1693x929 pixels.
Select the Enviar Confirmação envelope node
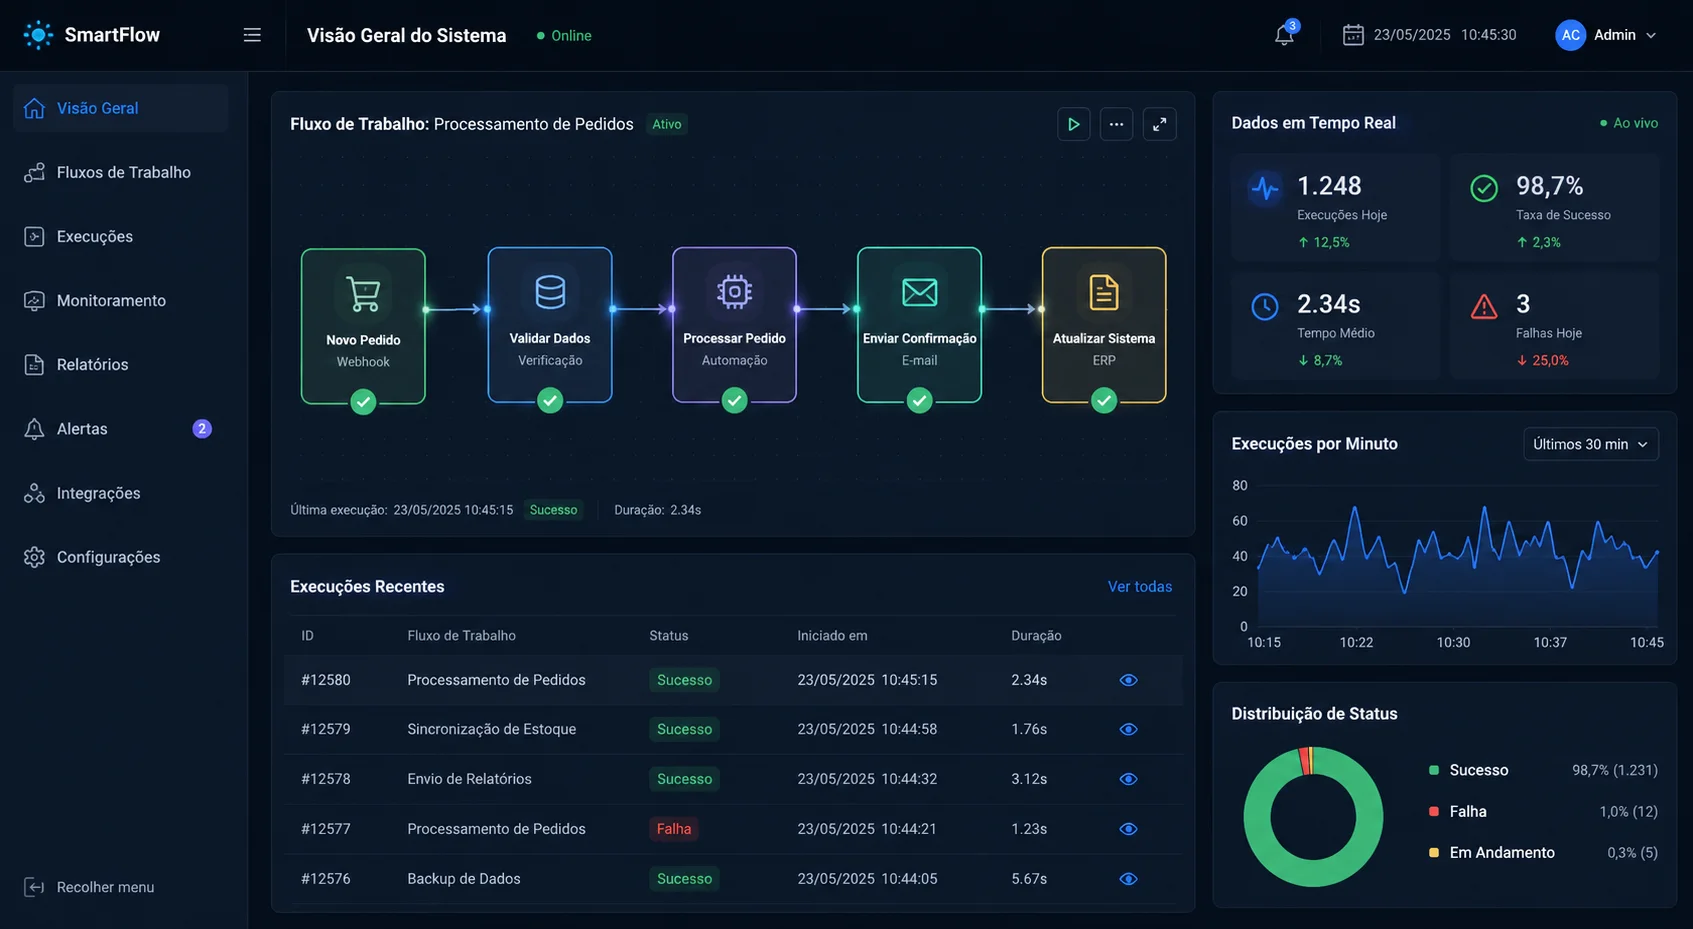[x=919, y=325]
